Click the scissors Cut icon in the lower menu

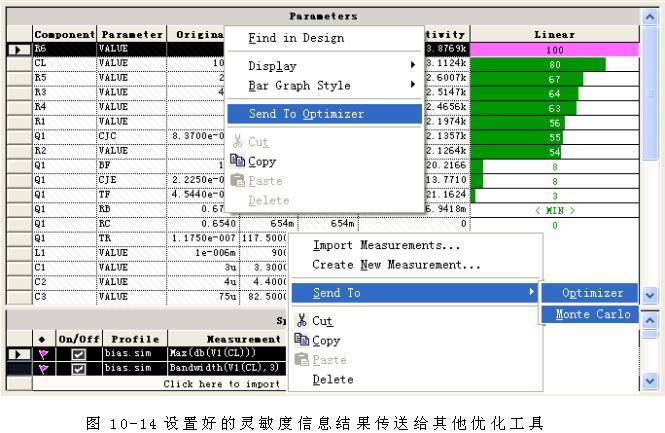pyautogui.click(x=301, y=321)
